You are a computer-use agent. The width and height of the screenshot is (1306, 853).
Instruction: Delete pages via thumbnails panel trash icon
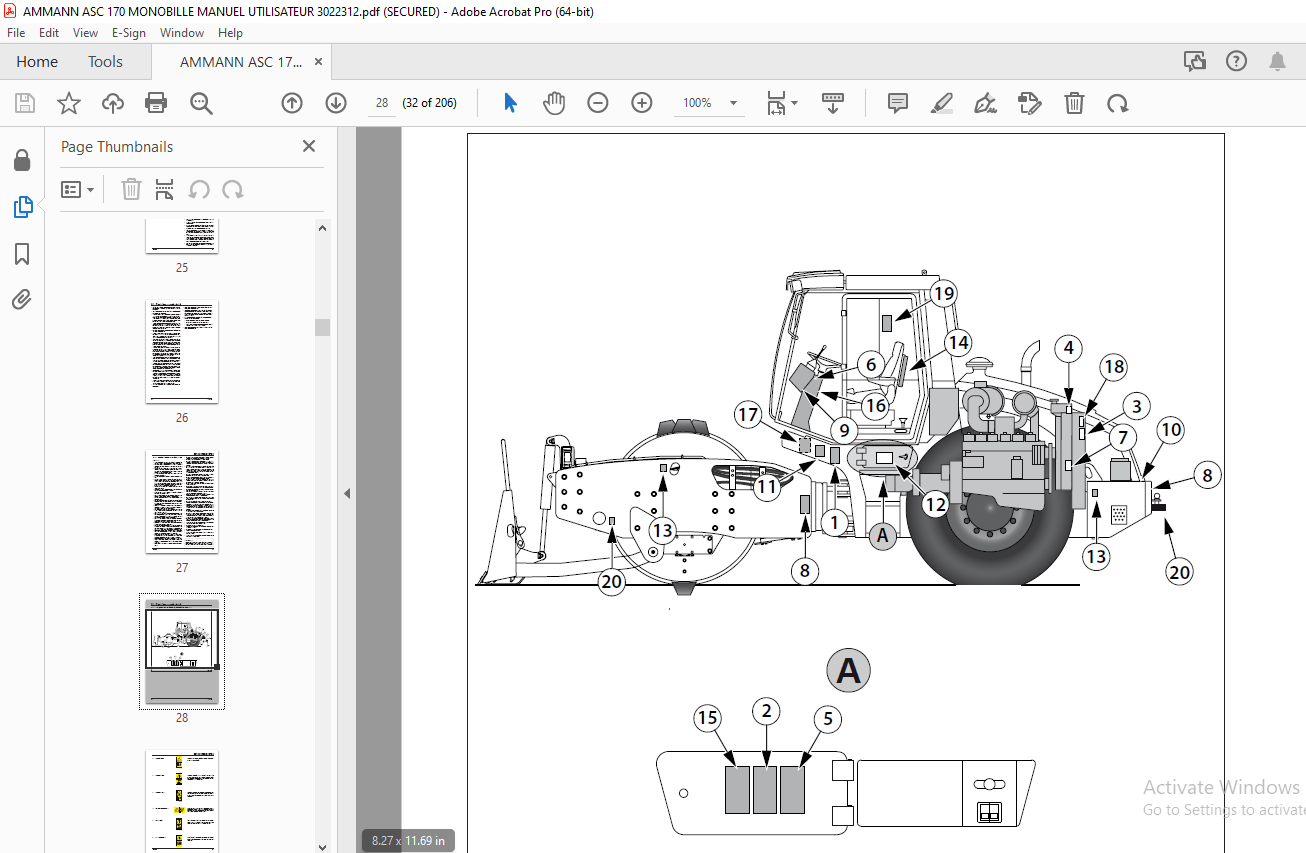pyautogui.click(x=131, y=190)
